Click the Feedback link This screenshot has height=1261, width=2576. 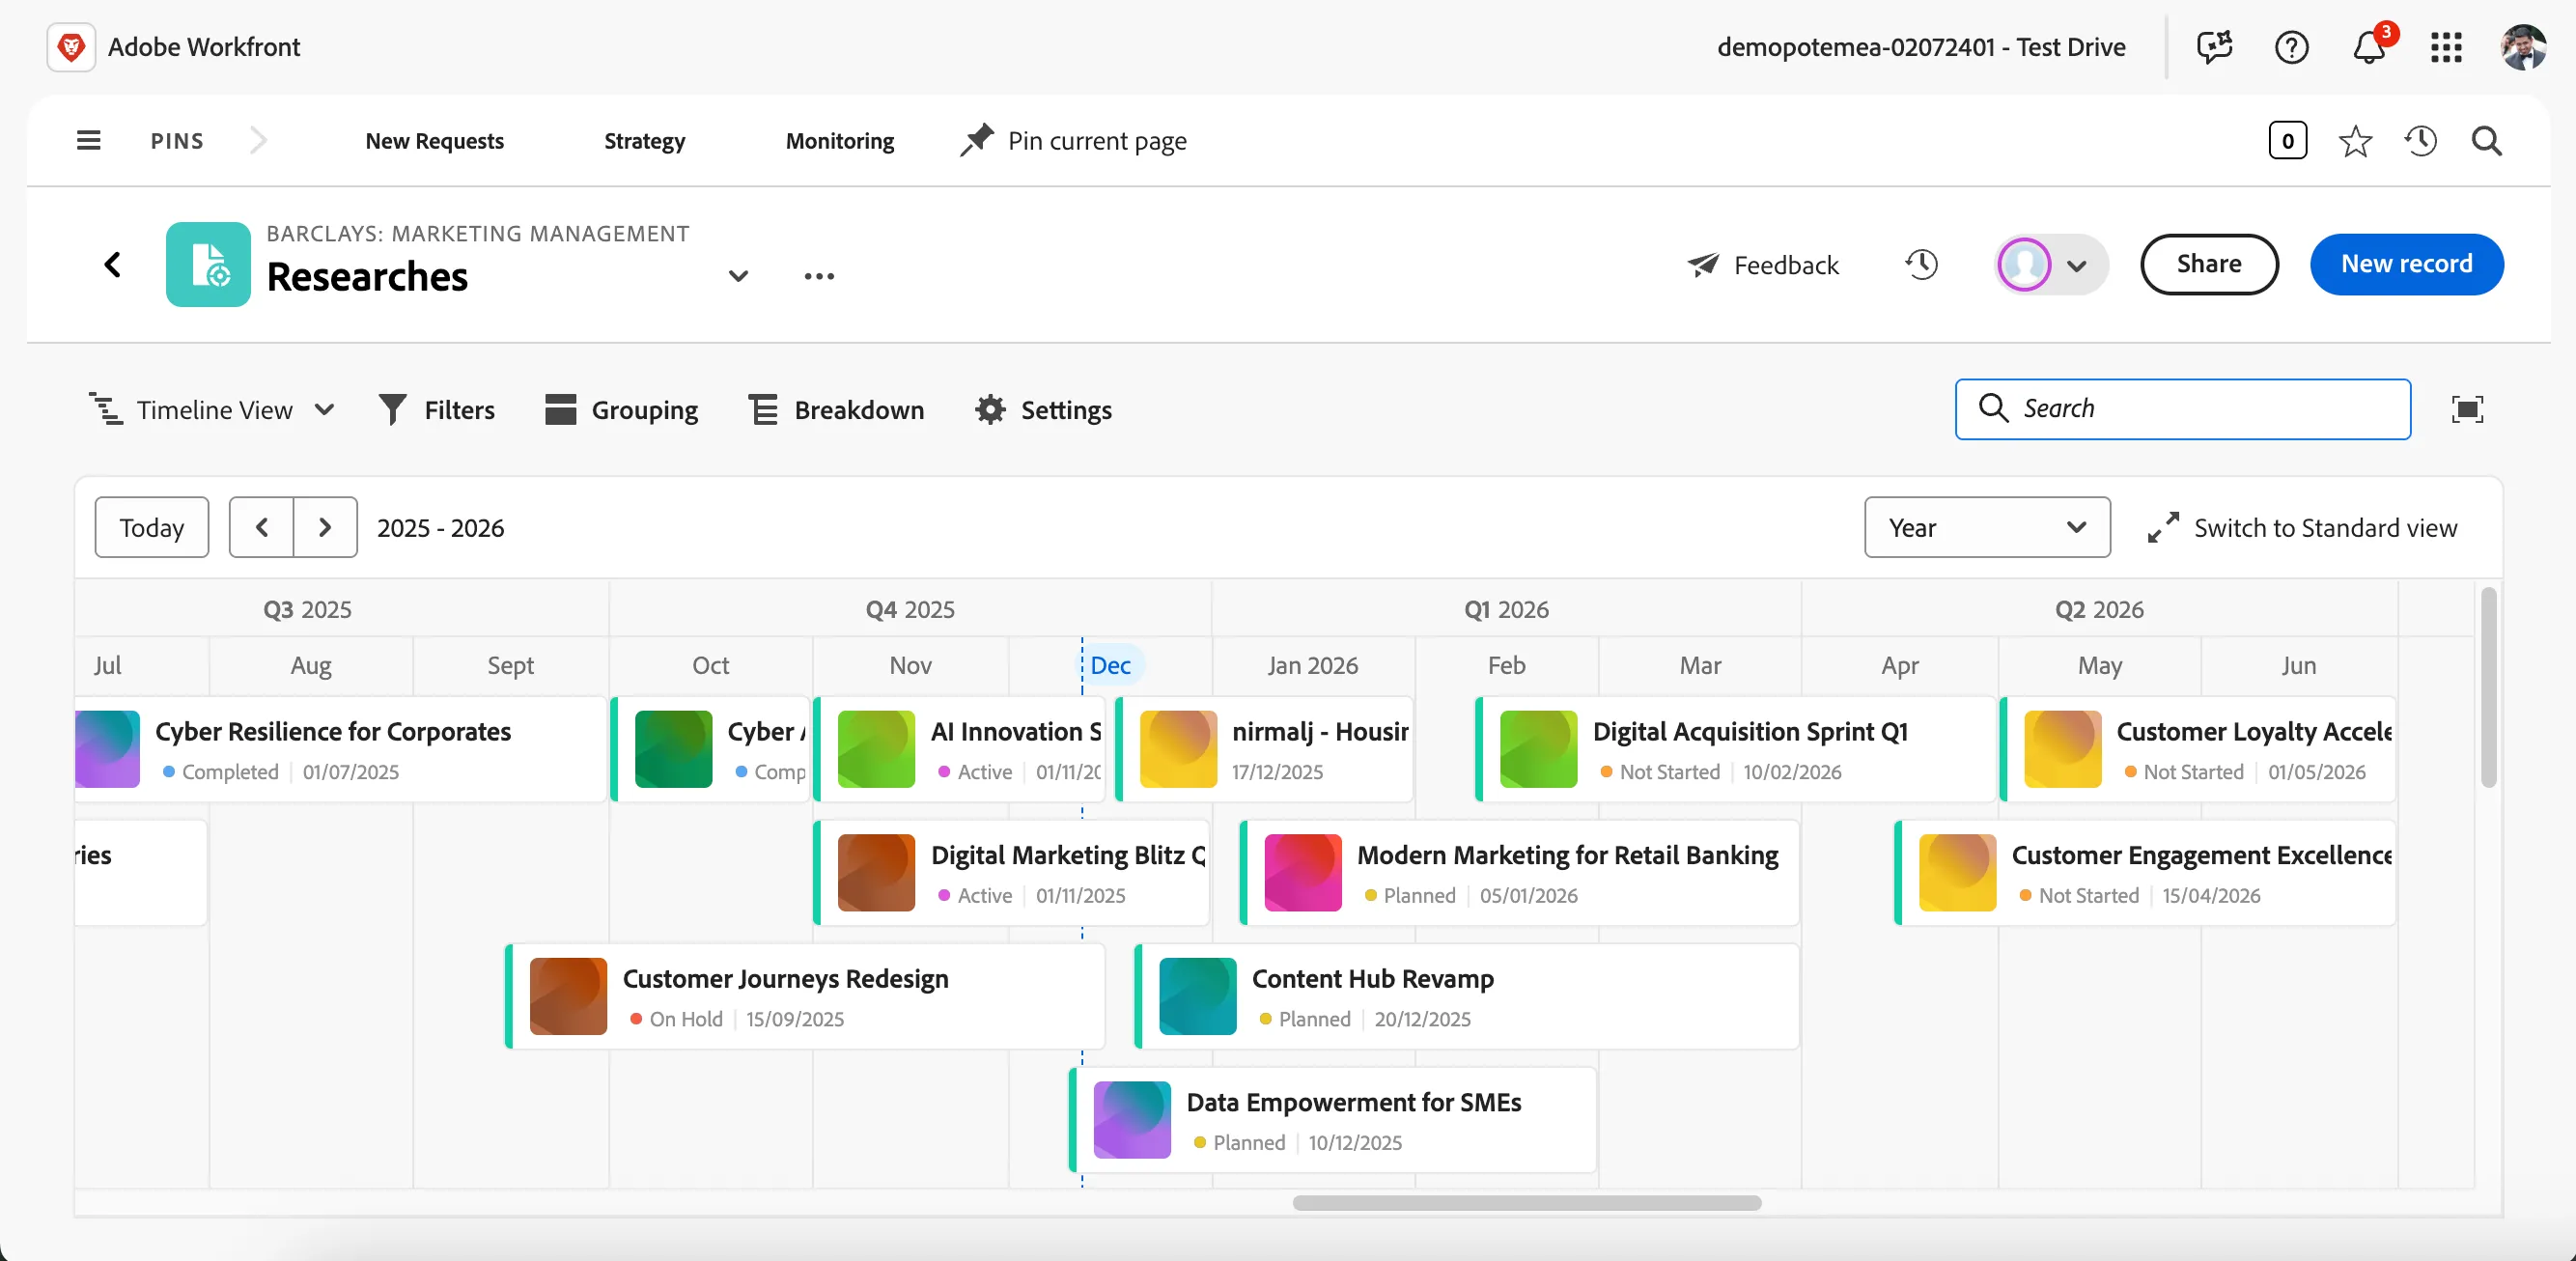tap(1763, 265)
